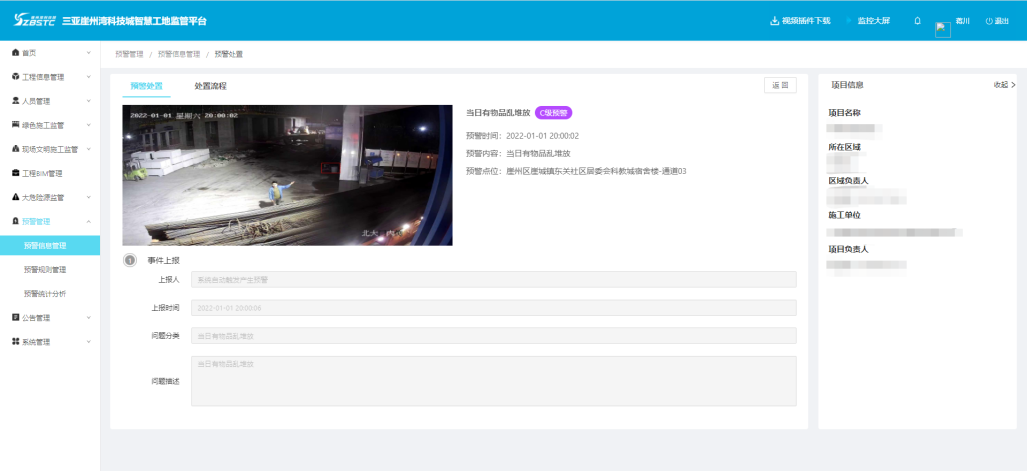Click the 视频插件下载 download icon
This screenshot has height=471, width=1027.
coord(774,21)
